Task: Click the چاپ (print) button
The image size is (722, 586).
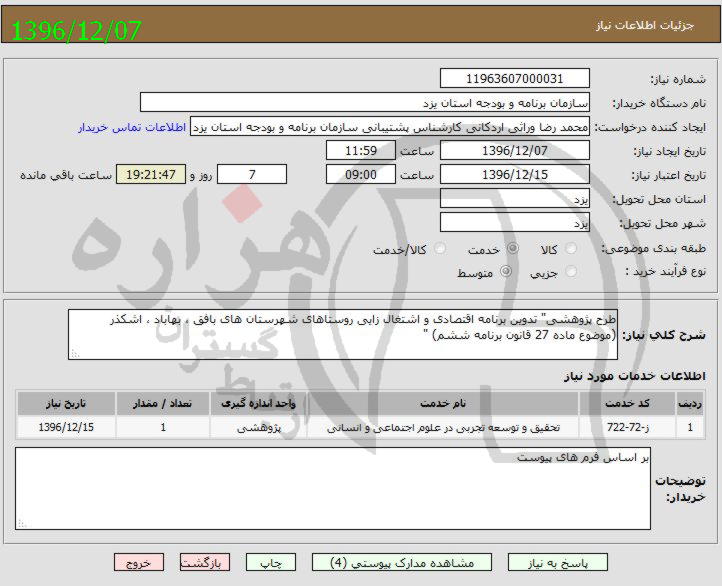Action: [271, 563]
